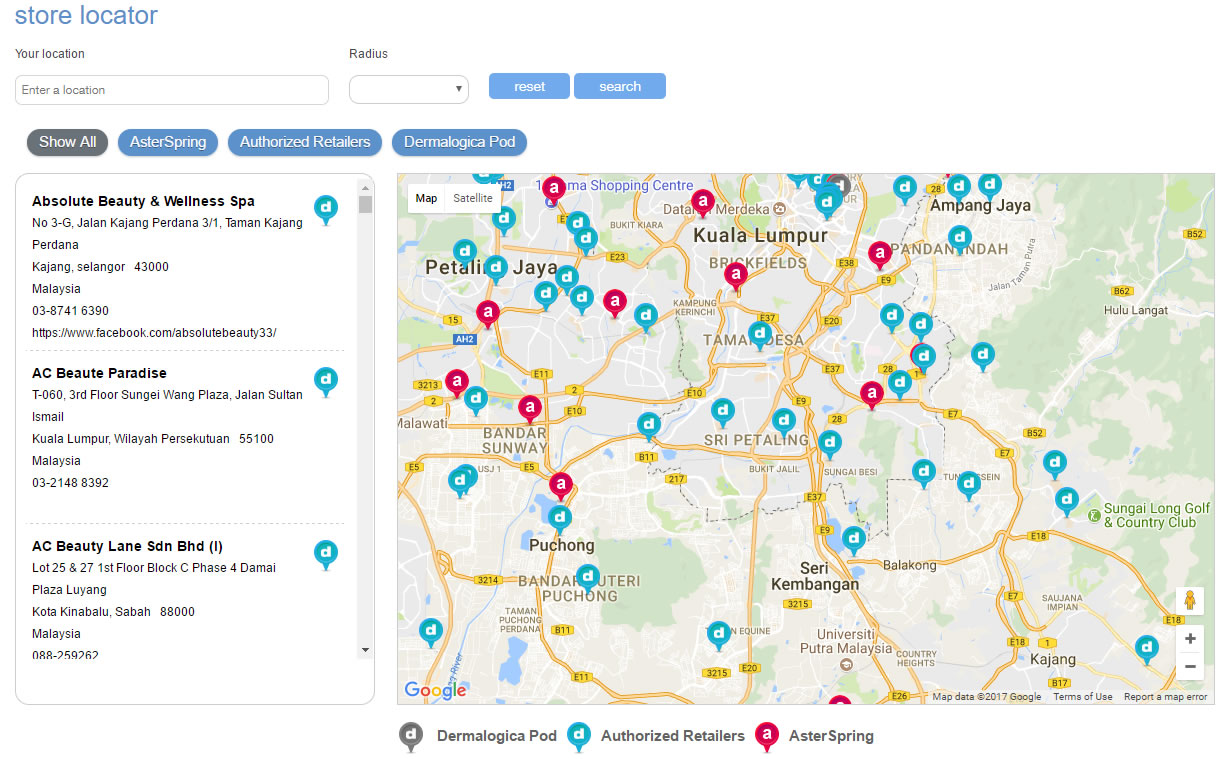
Task: Open the absolutebeauty33 Facebook link
Action: coord(154,333)
